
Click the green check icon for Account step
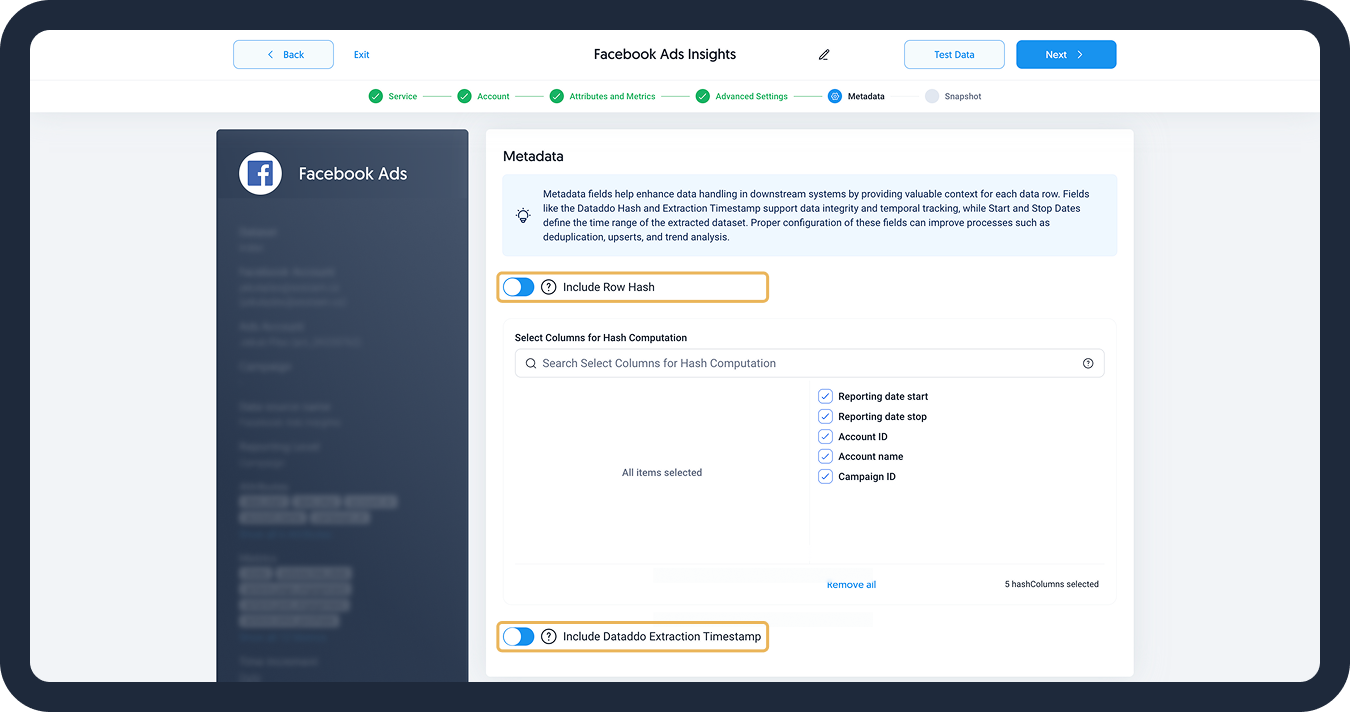click(464, 96)
